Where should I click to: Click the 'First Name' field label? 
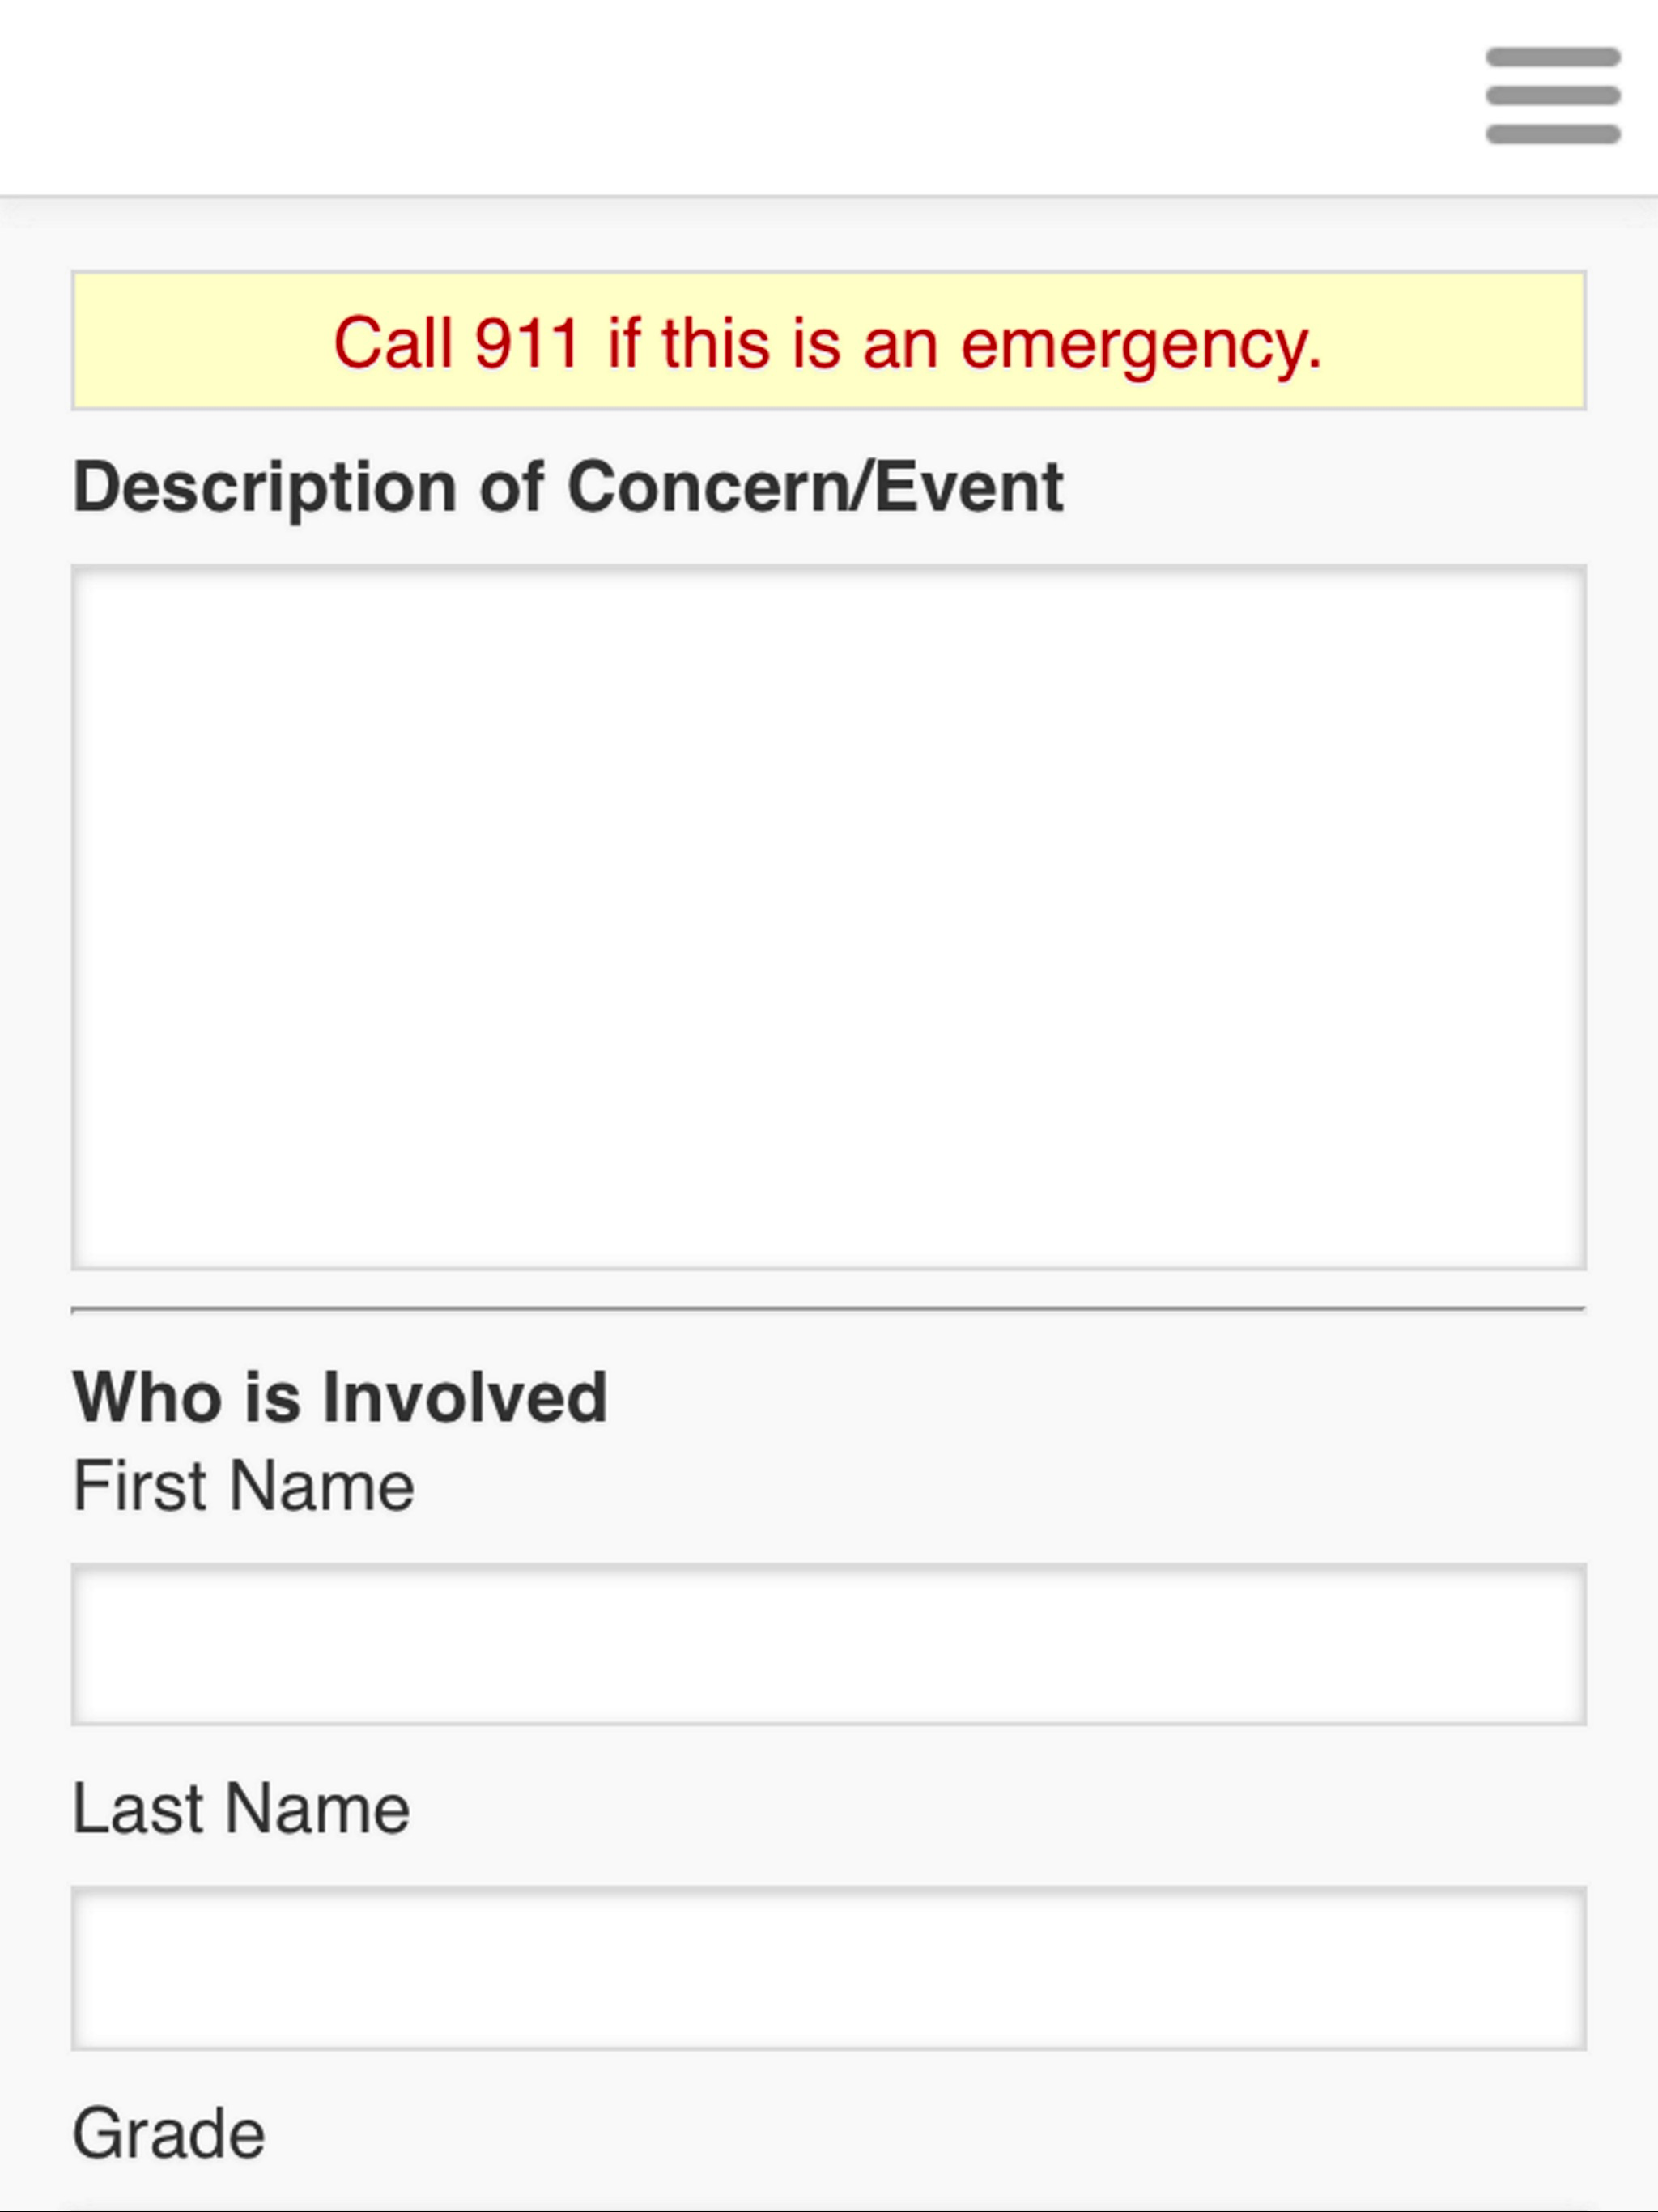[243, 1486]
